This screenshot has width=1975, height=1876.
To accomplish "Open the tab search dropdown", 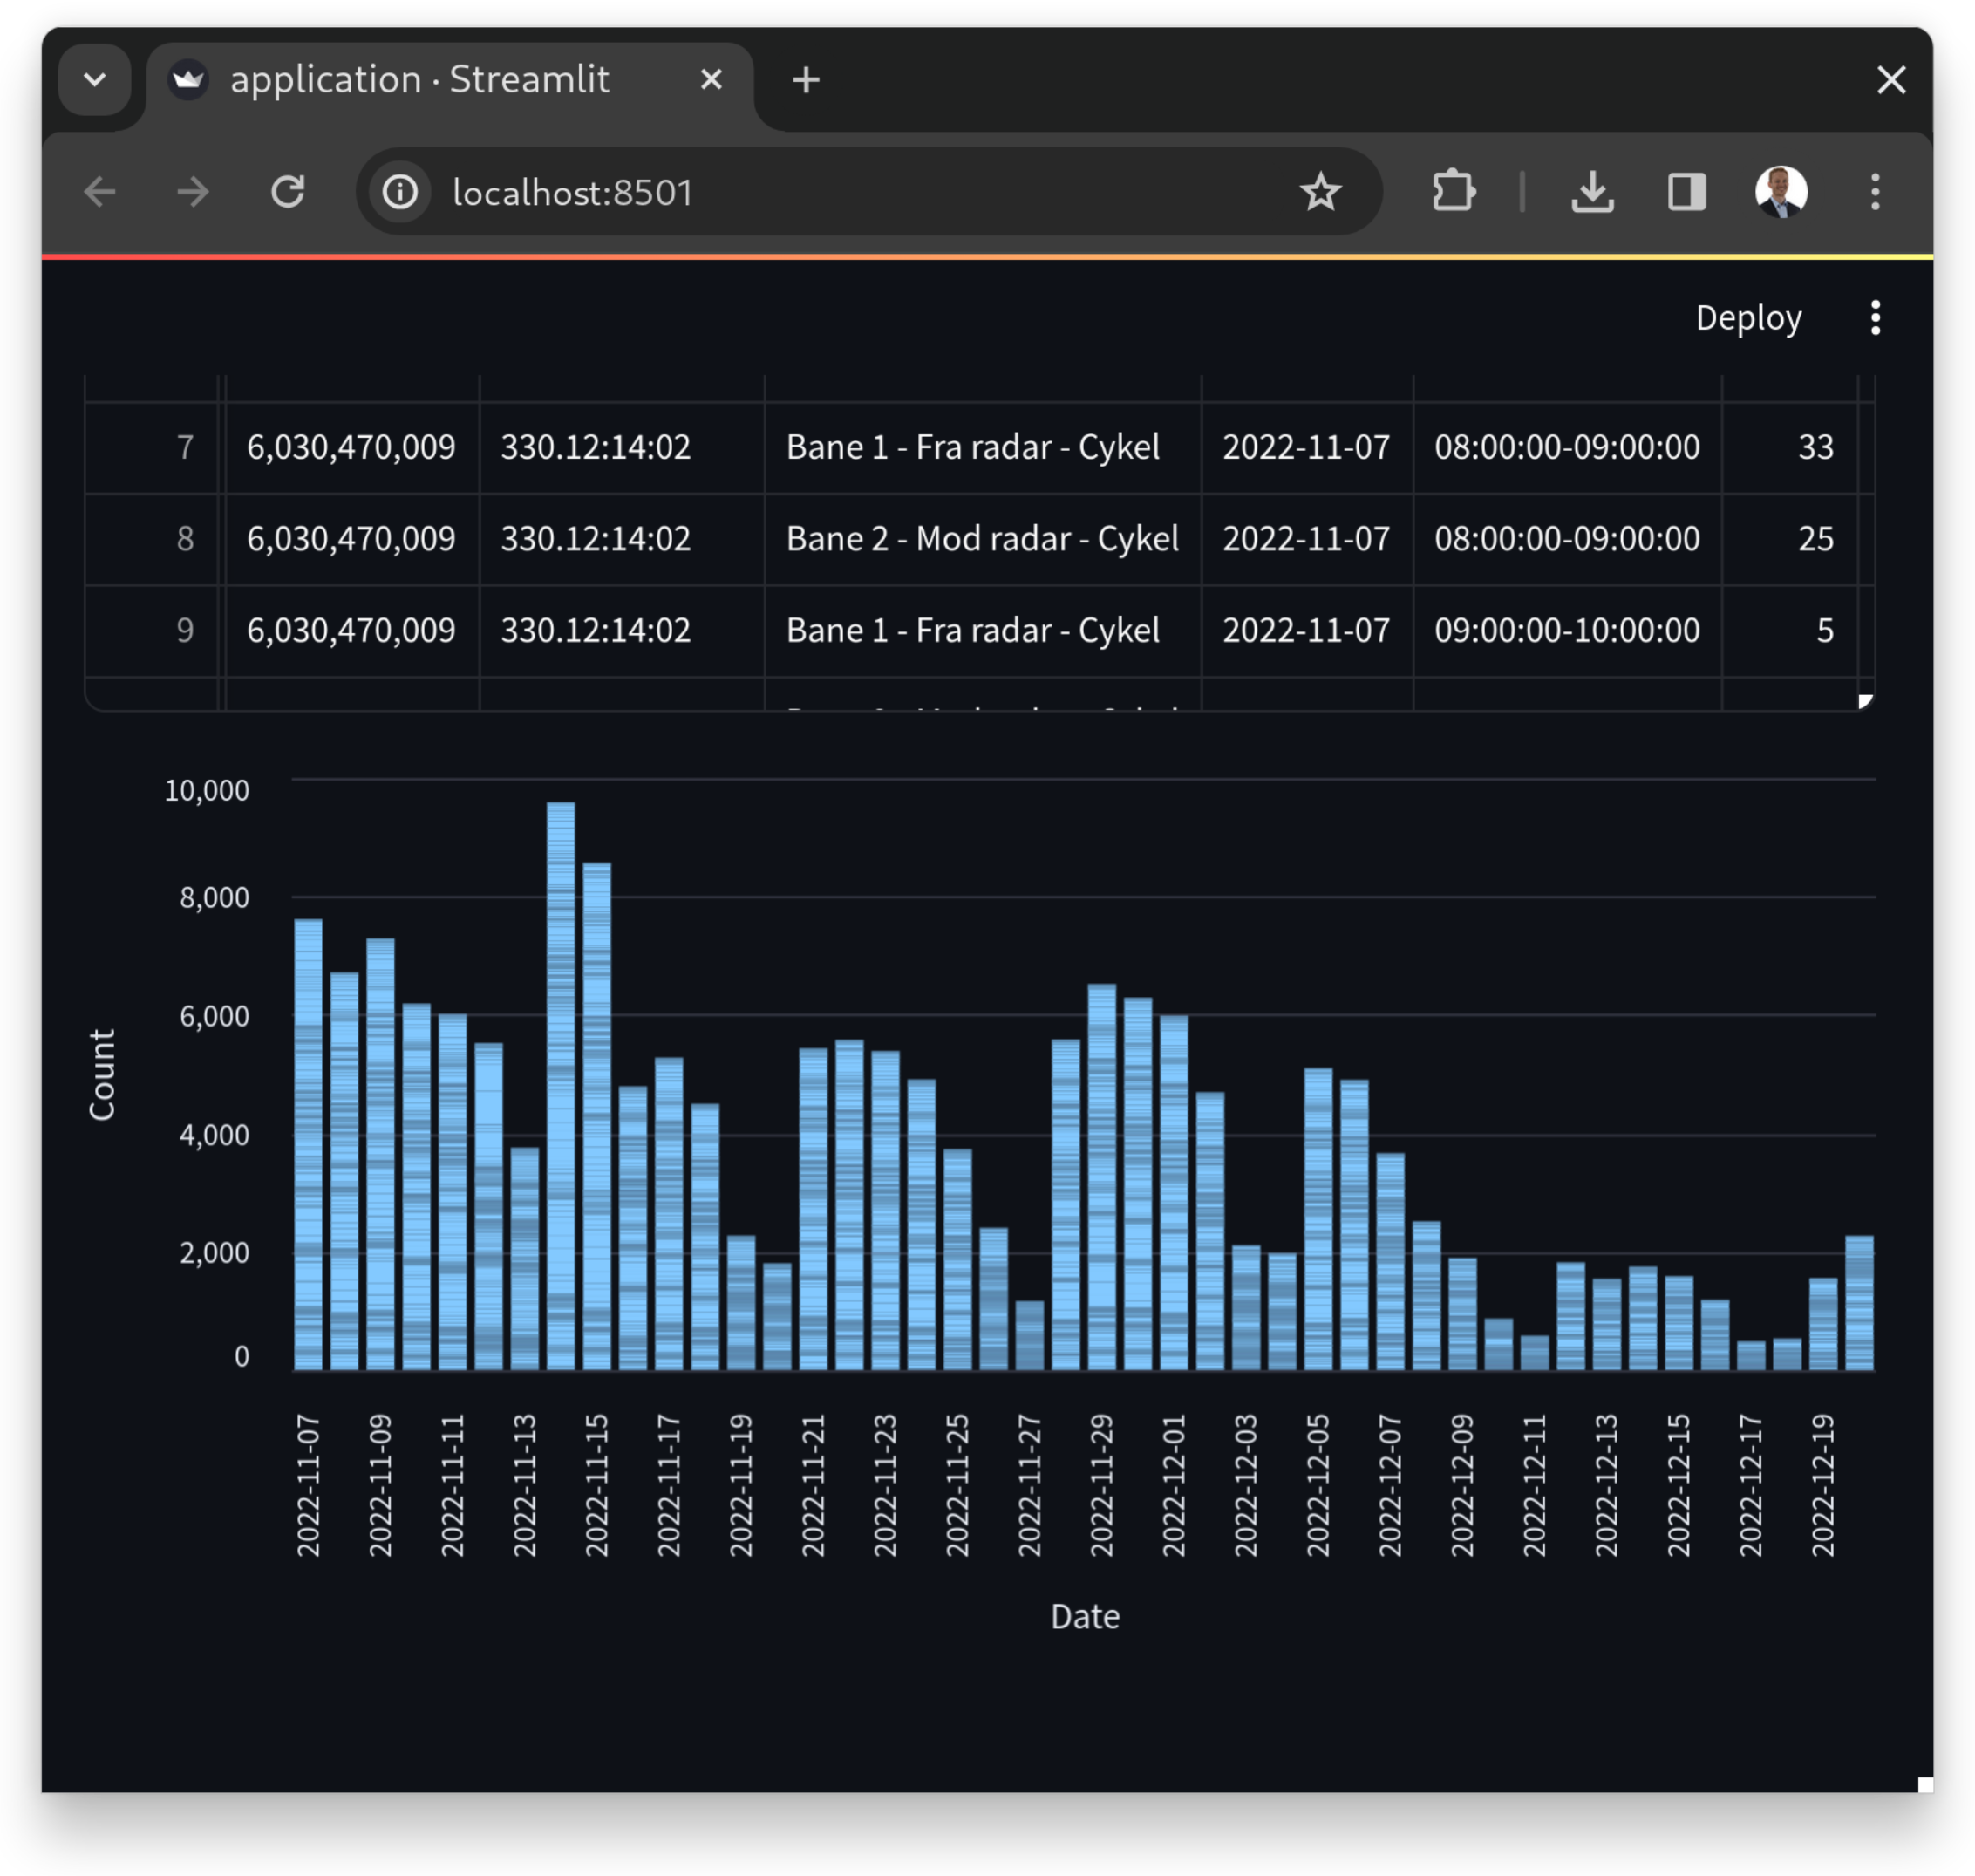I will tap(95, 79).
